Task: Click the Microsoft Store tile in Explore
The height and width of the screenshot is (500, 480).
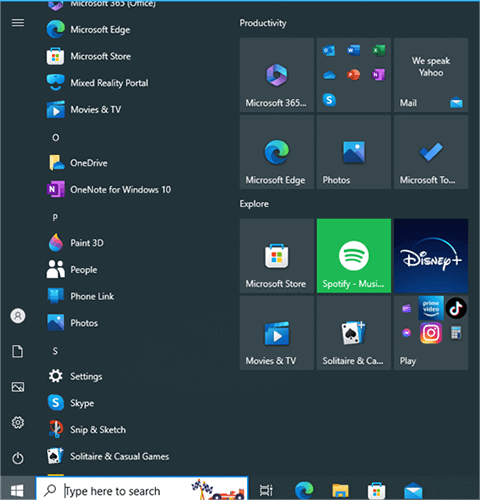Action: tap(277, 256)
